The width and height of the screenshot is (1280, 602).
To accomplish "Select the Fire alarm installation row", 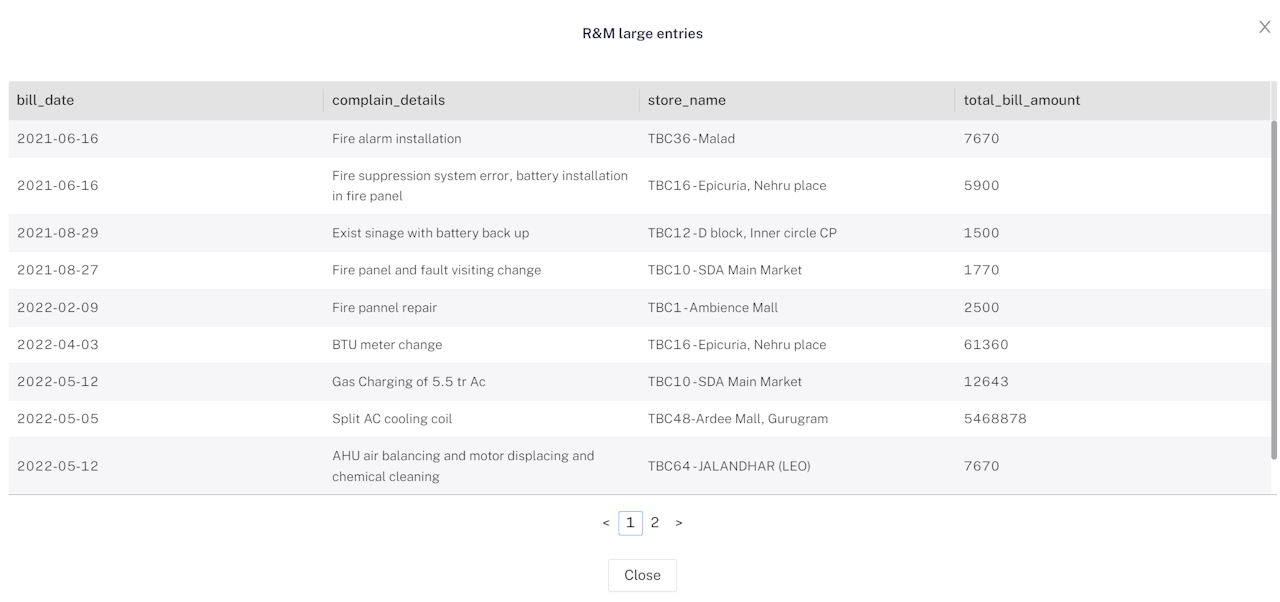I will 397,139.
